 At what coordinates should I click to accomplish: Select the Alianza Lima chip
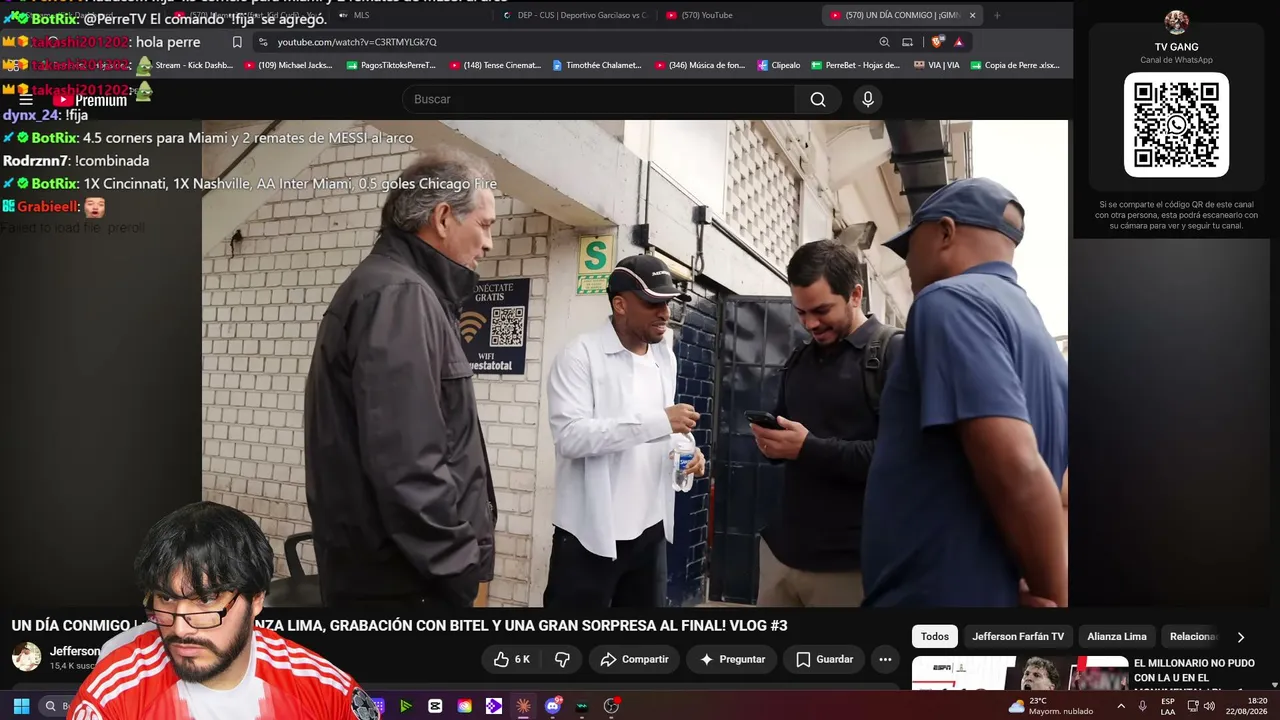(x=1117, y=637)
